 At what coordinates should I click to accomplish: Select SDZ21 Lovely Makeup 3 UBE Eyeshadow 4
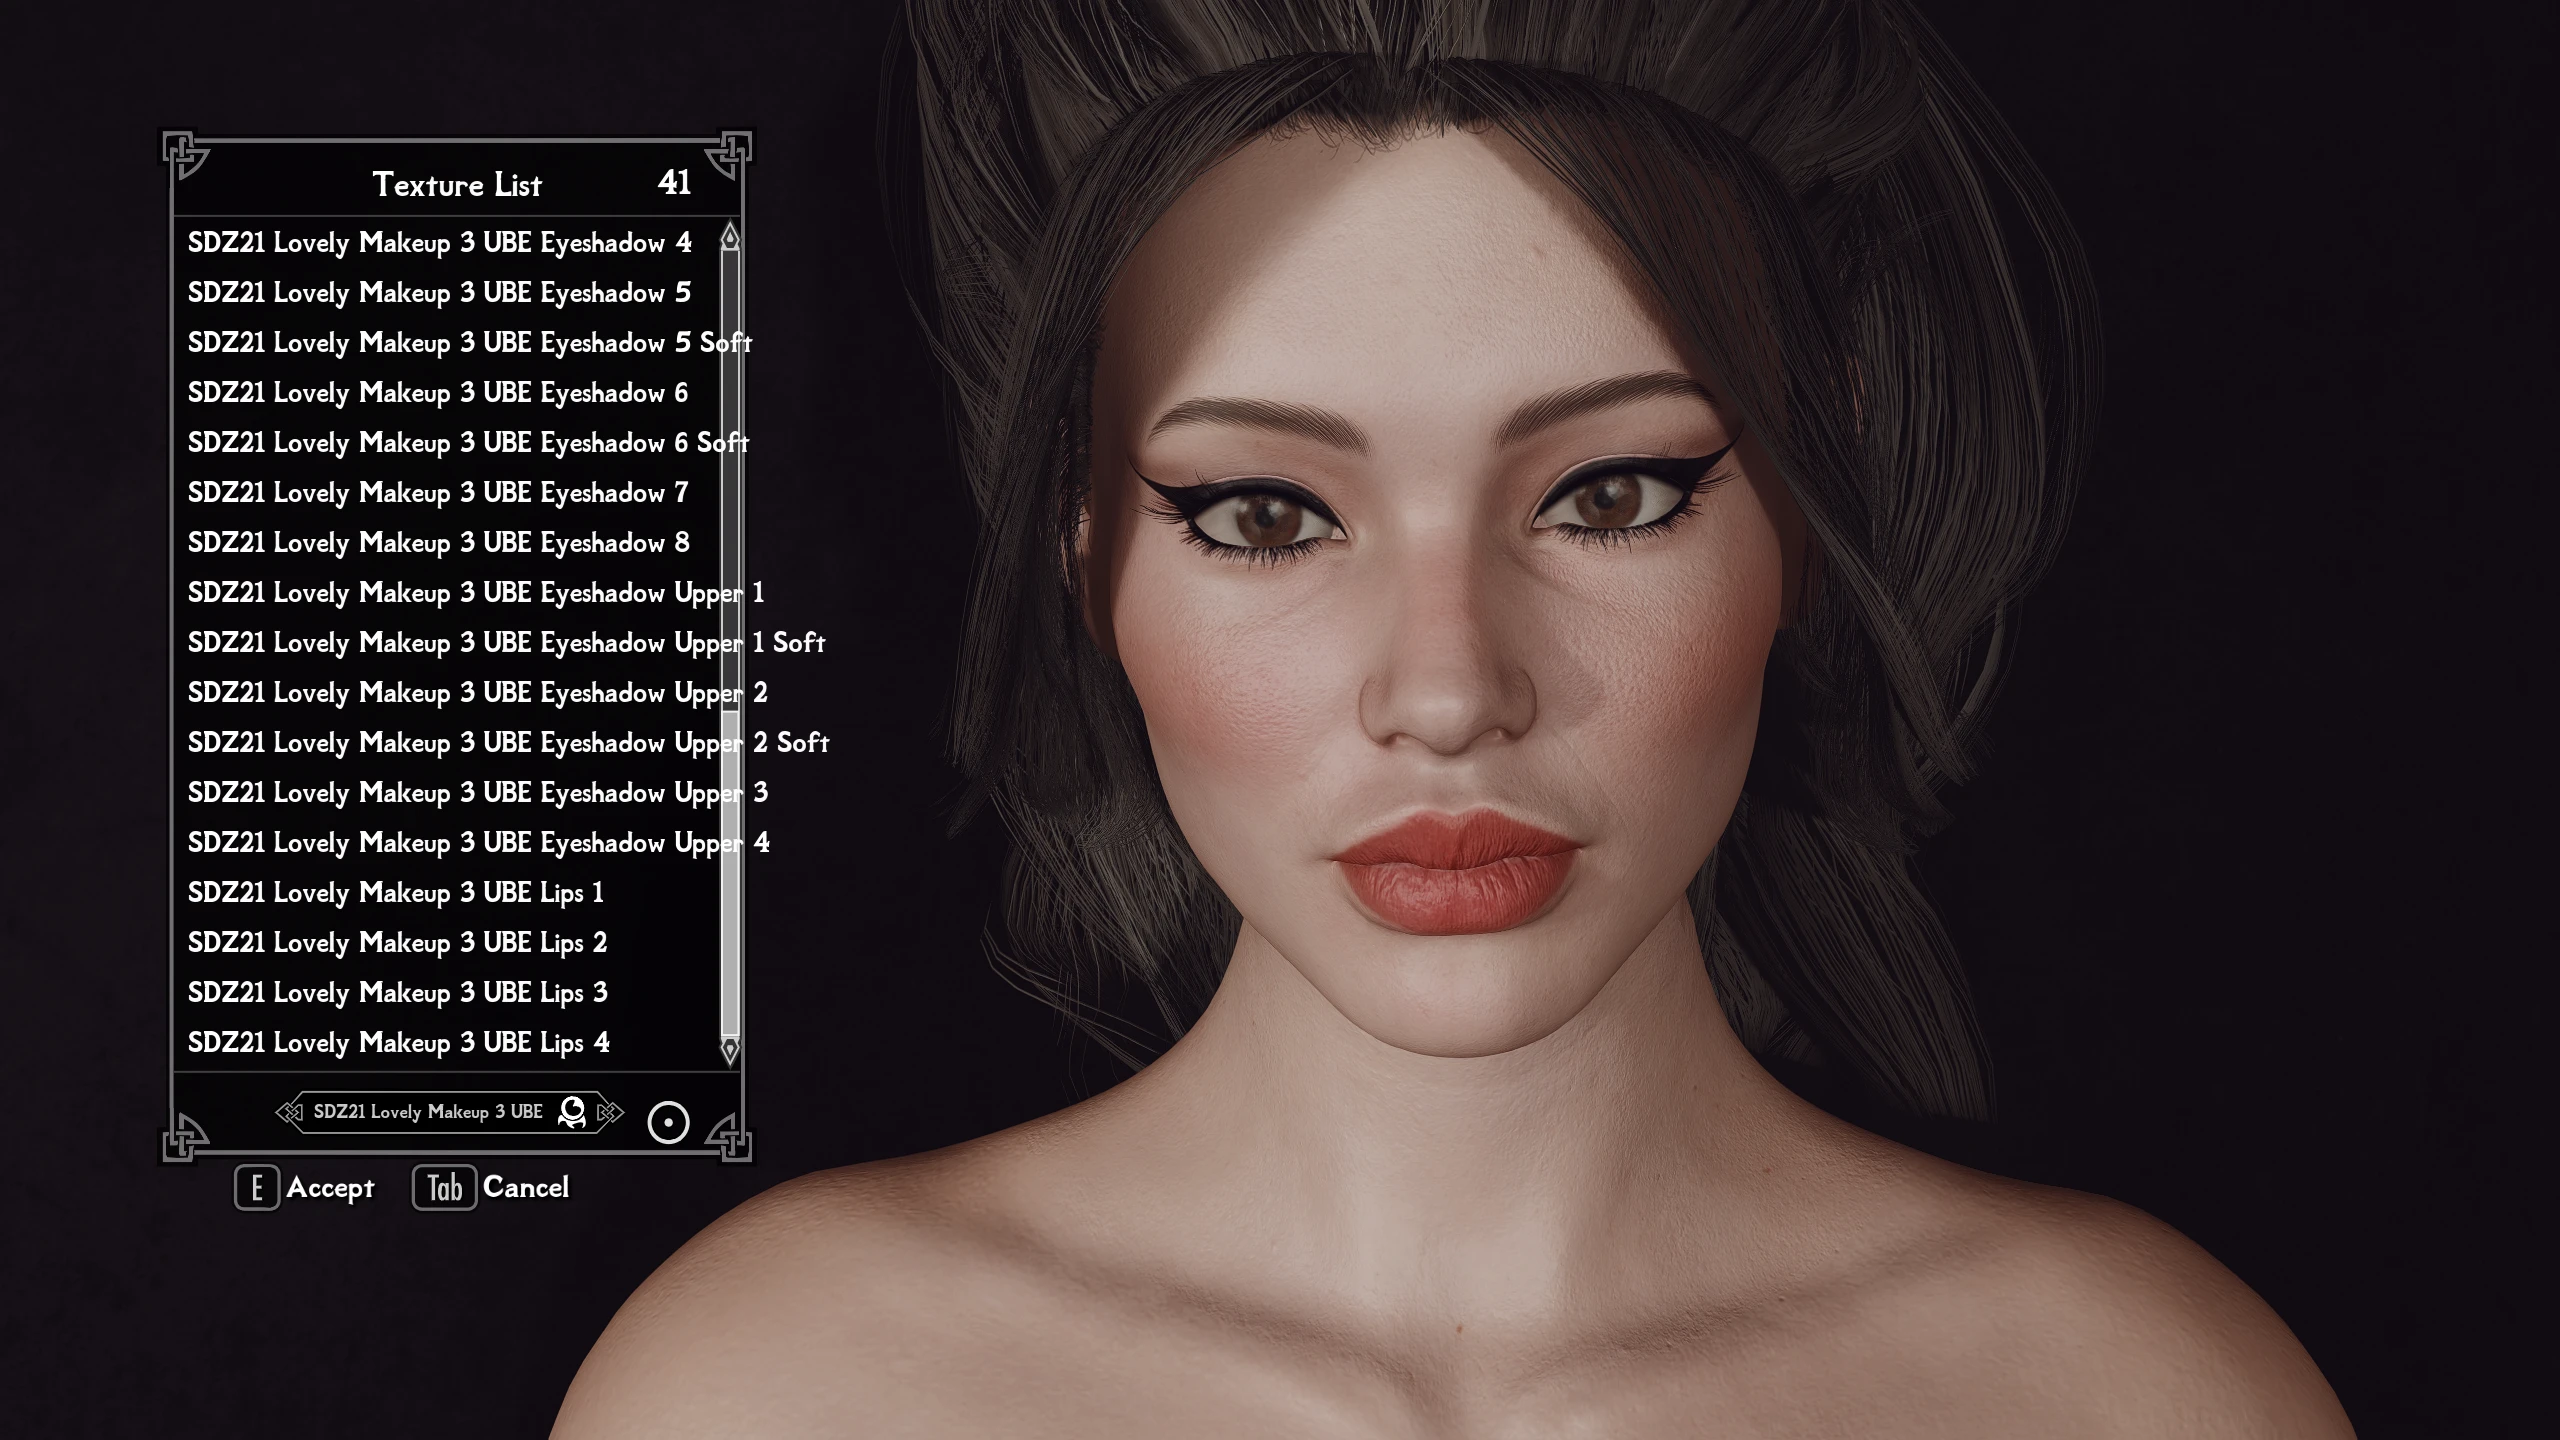440,243
